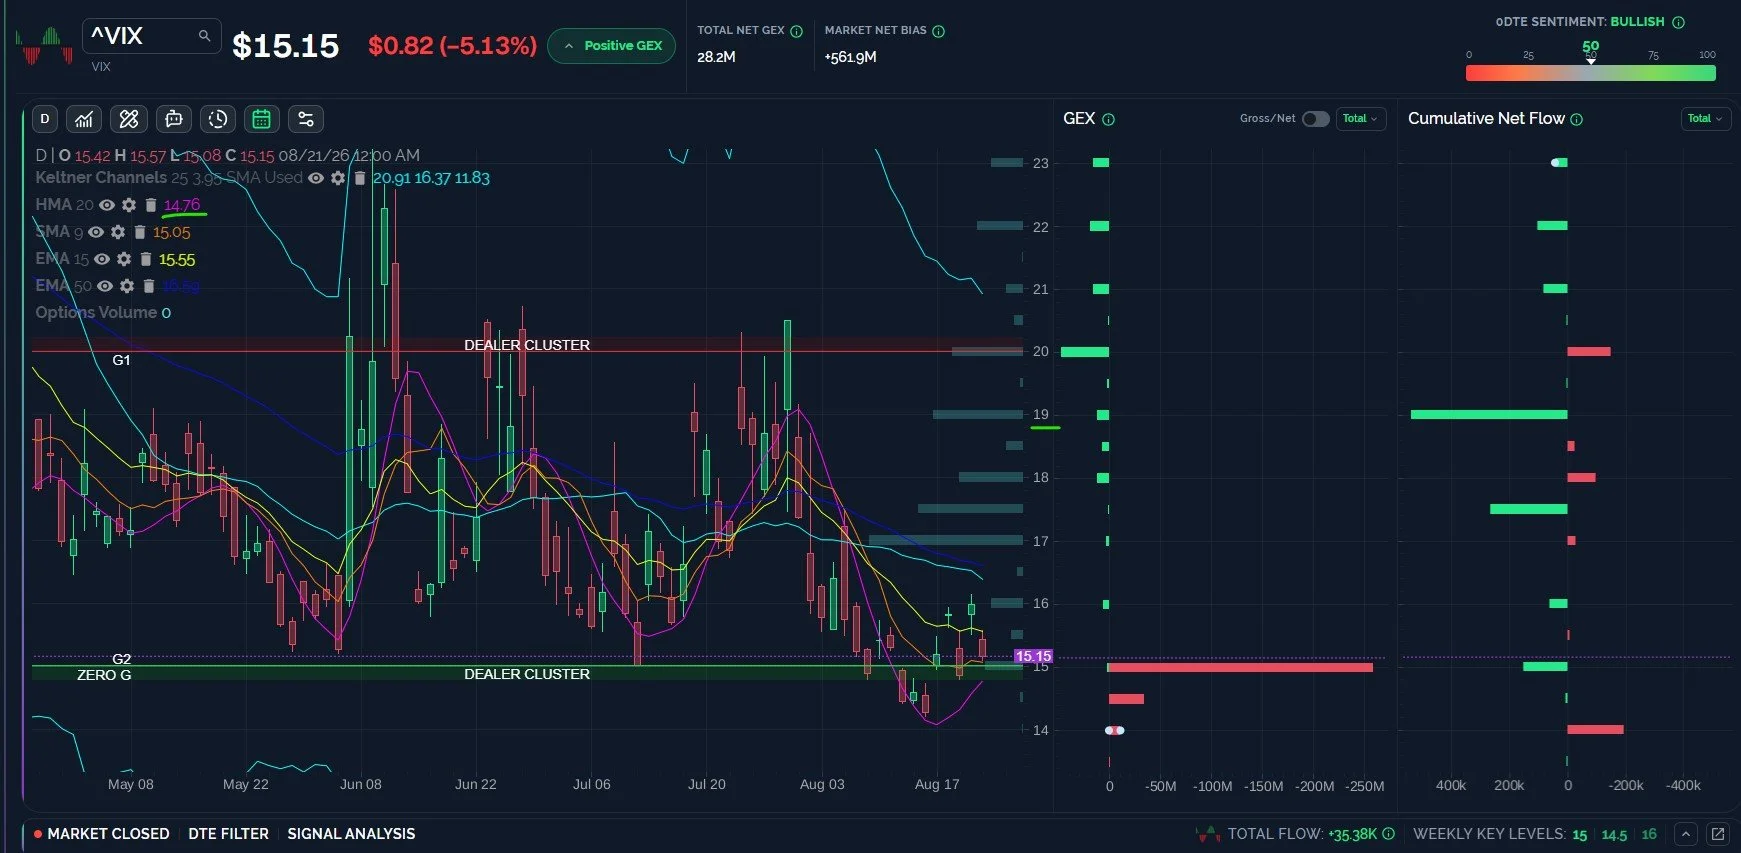Select weekly key level 15
The width and height of the screenshot is (1741, 853).
coord(1580,835)
